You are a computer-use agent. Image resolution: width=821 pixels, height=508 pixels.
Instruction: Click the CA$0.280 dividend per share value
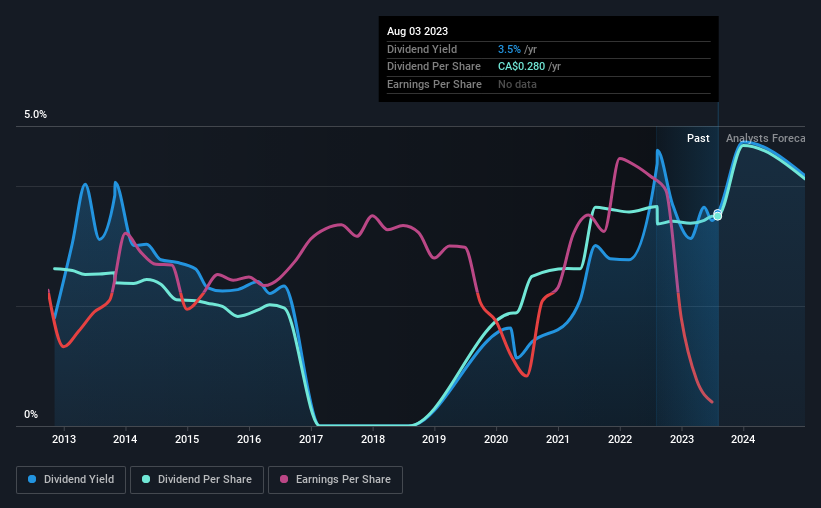coord(521,67)
